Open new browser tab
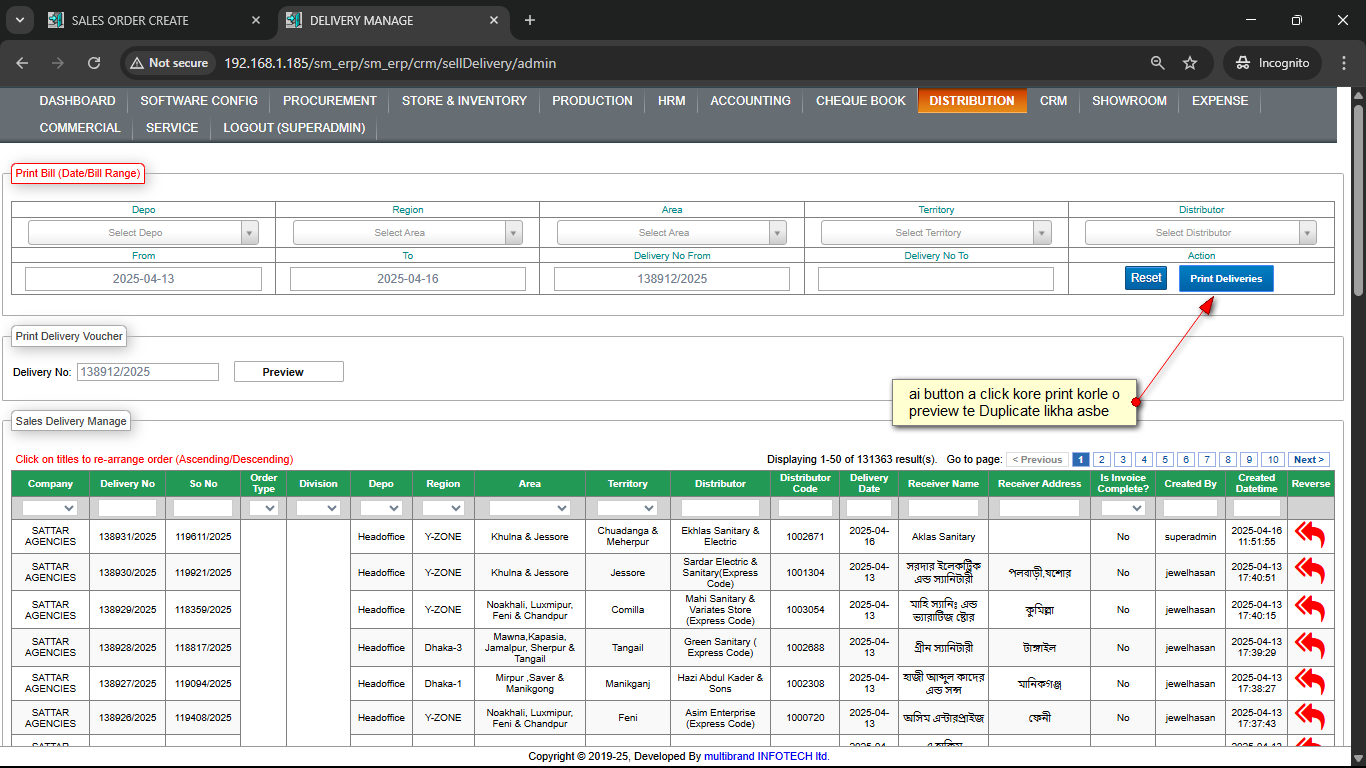Image resolution: width=1366 pixels, height=768 pixels. pos(530,20)
